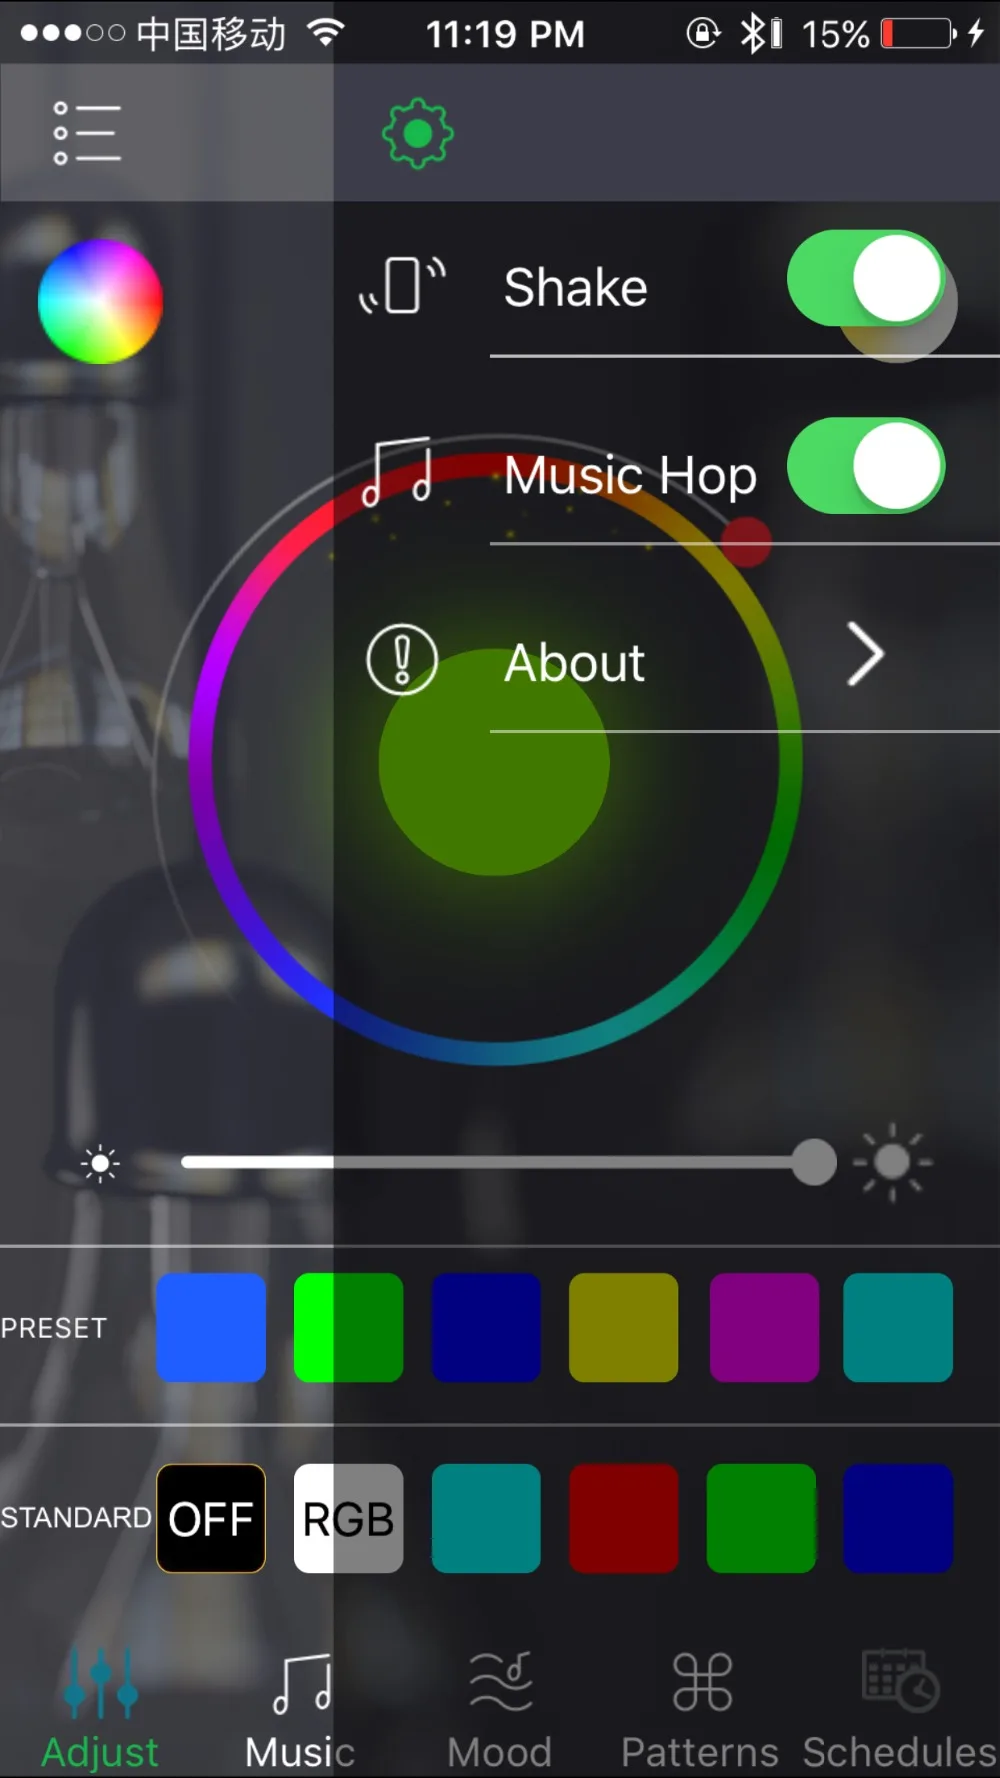1000x1778 pixels.
Task: Tap the rotation lock status icon
Action: coord(703,34)
